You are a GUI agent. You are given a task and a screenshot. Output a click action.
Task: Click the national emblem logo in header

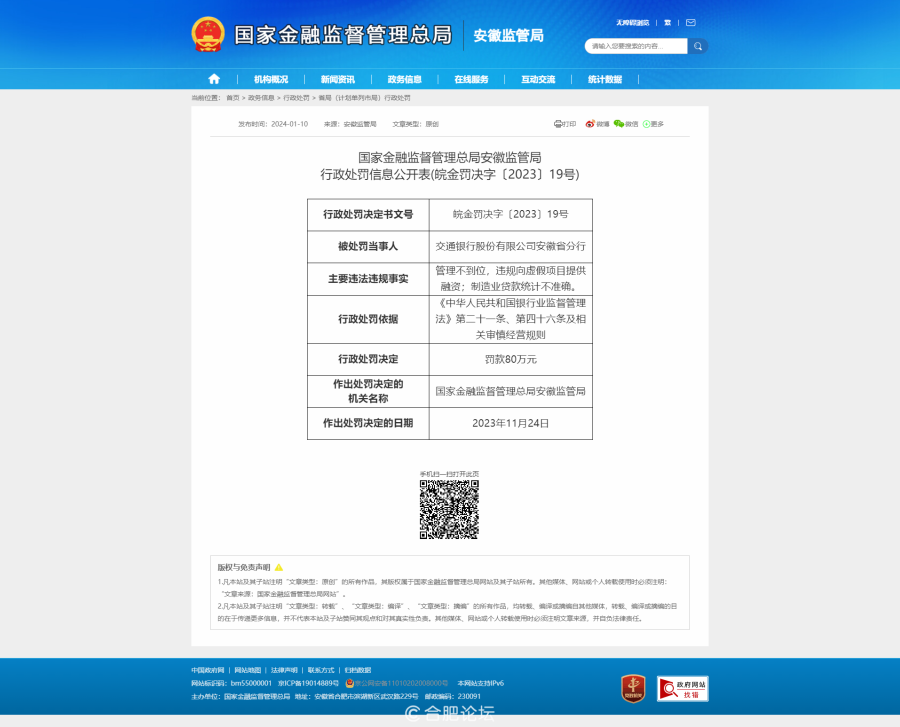click(x=208, y=35)
